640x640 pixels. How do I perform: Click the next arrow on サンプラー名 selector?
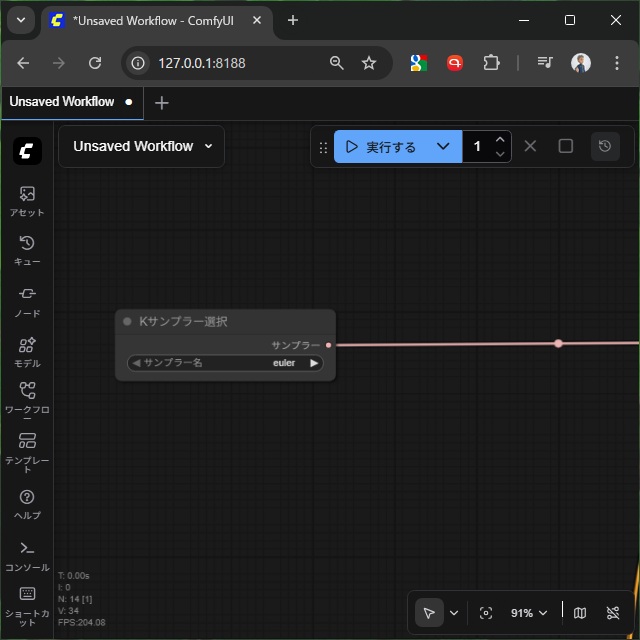pos(314,363)
